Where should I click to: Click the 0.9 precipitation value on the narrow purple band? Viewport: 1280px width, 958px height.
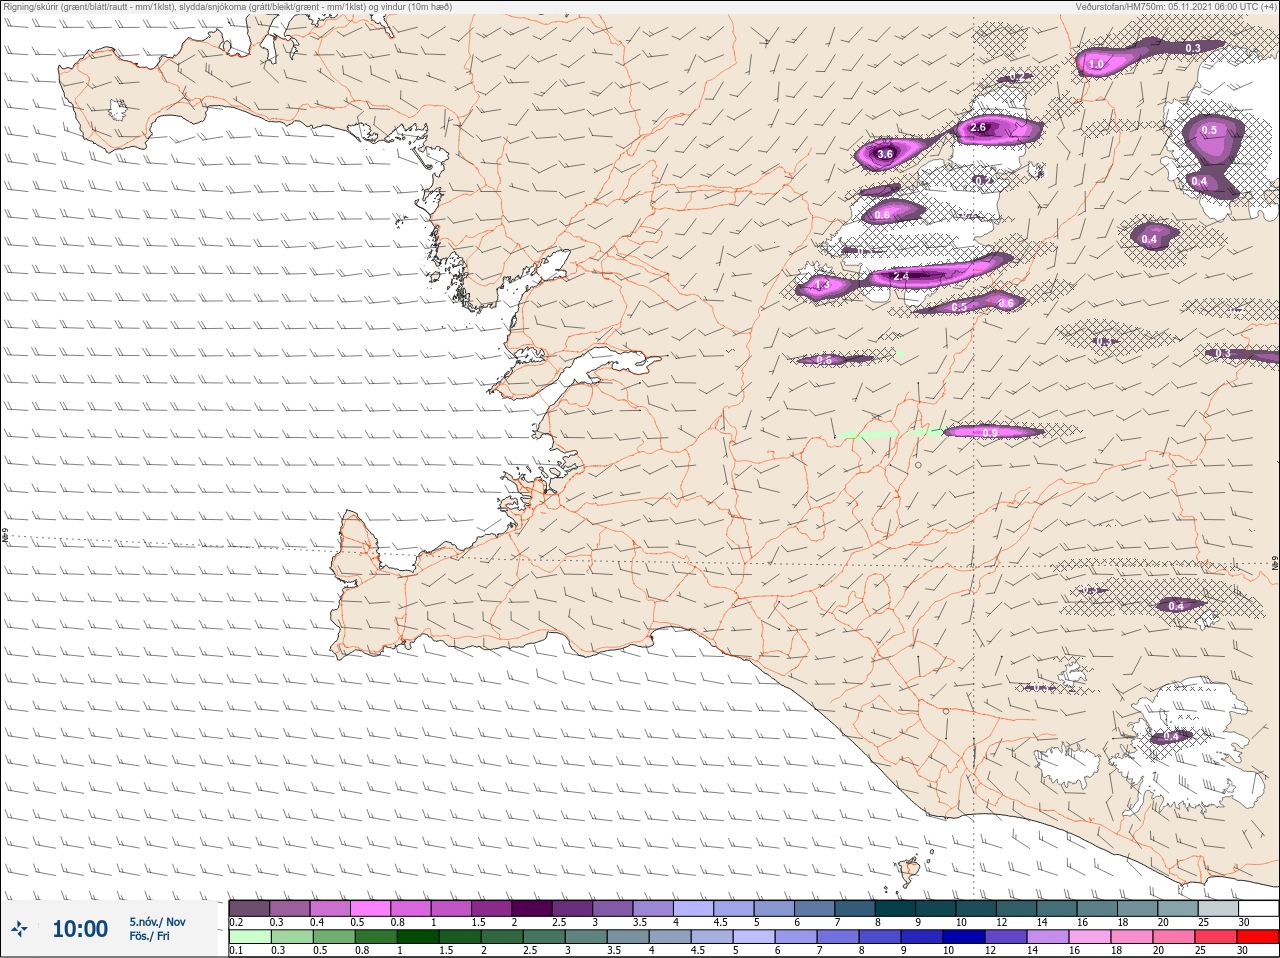pyautogui.click(x=990, y=432)
